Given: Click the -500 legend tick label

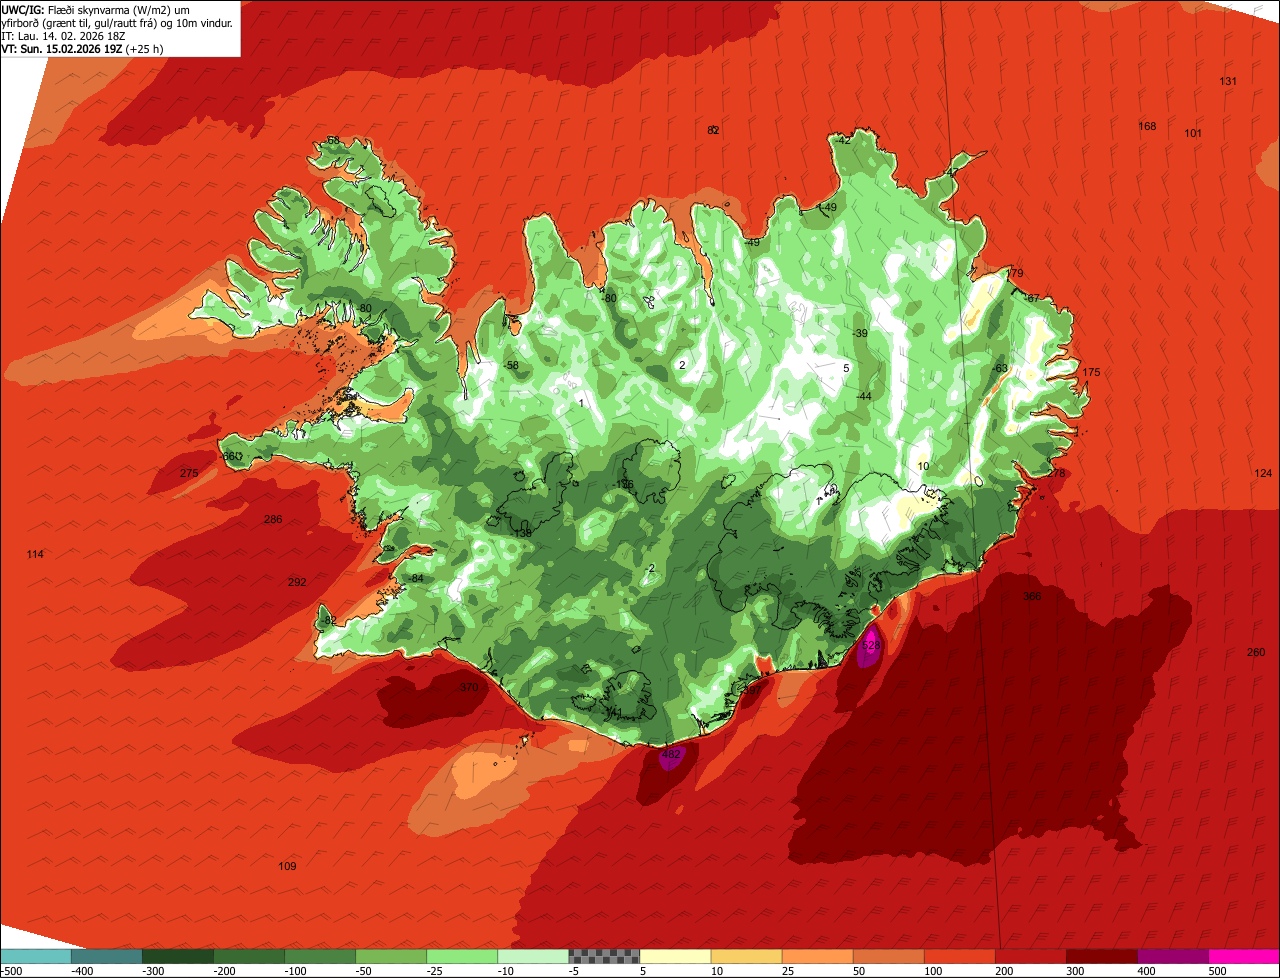Looking at the screenshot, I should [x=13, y=971].
